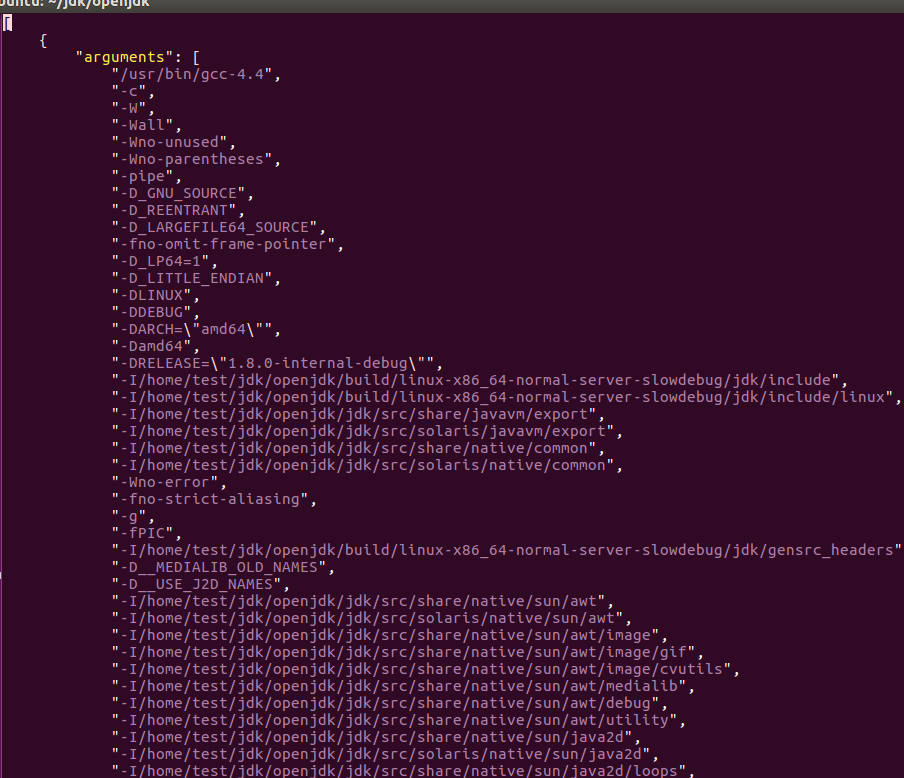Viewport: 904px width, 778px height.
Task: Click the sun/awt/image/cvutils line
Action: (x=425, y=670)
